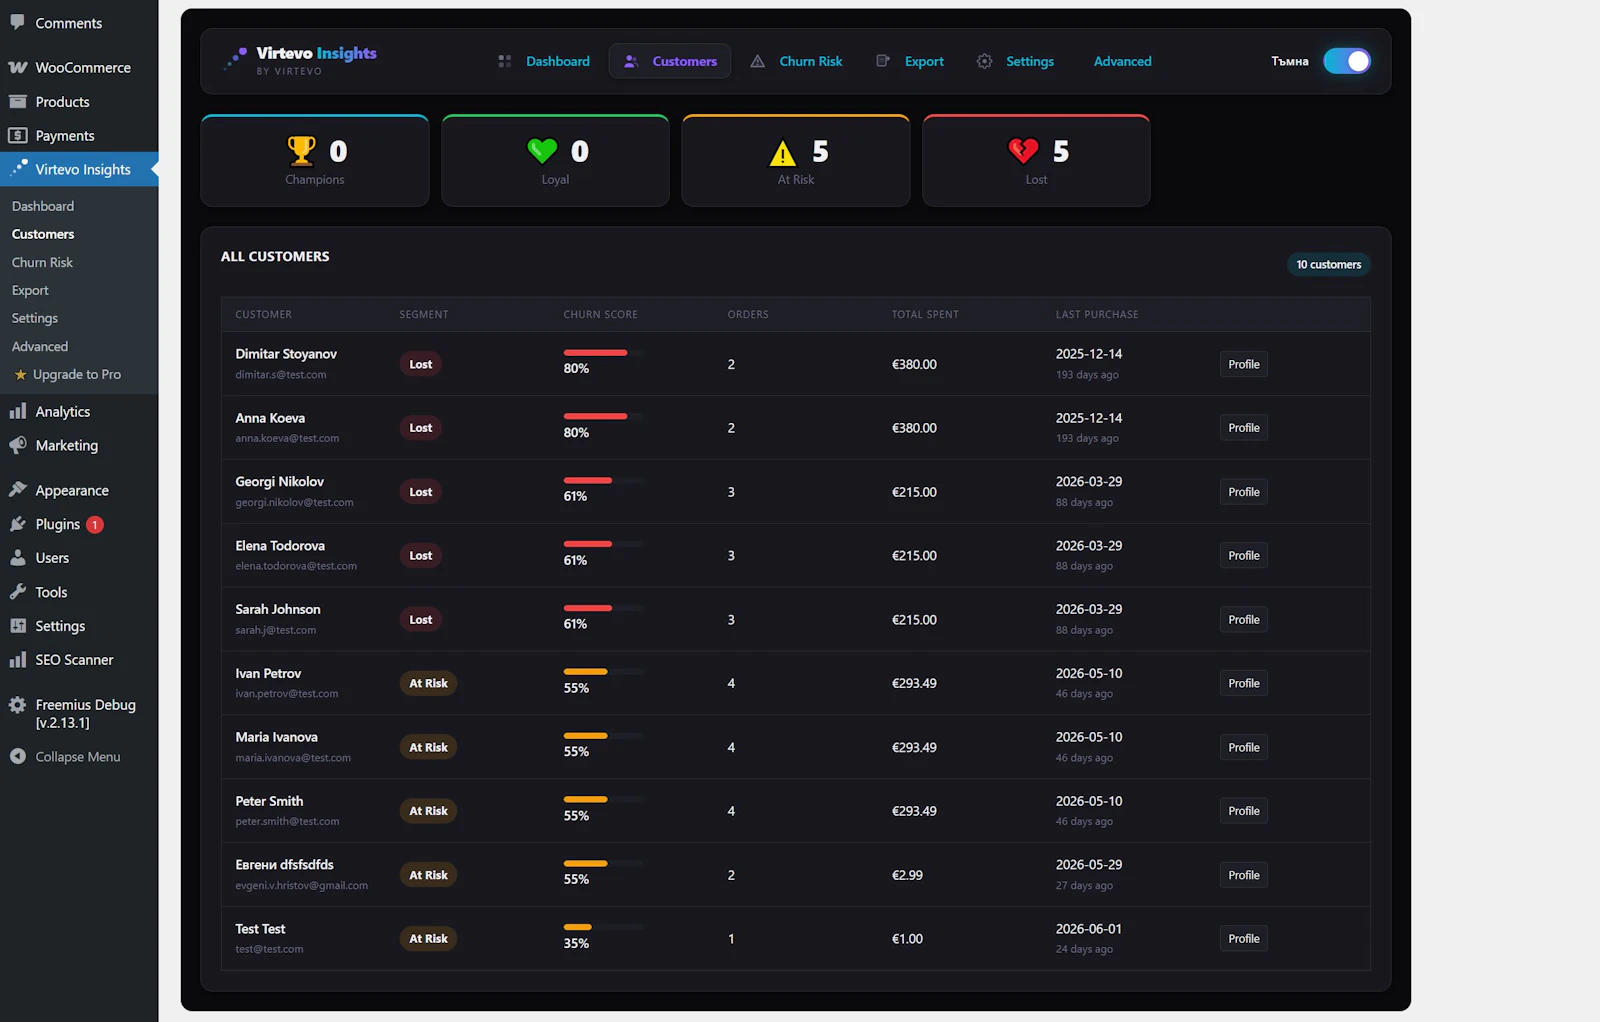
Task: Click the €2.99 total spent value
Action: pos(907,875)
